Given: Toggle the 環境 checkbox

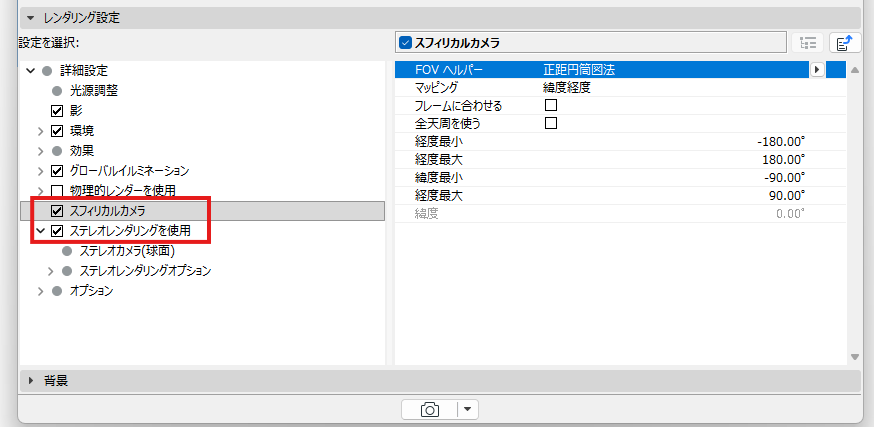Looking at the screenshot, I should (x=57, y=132).
